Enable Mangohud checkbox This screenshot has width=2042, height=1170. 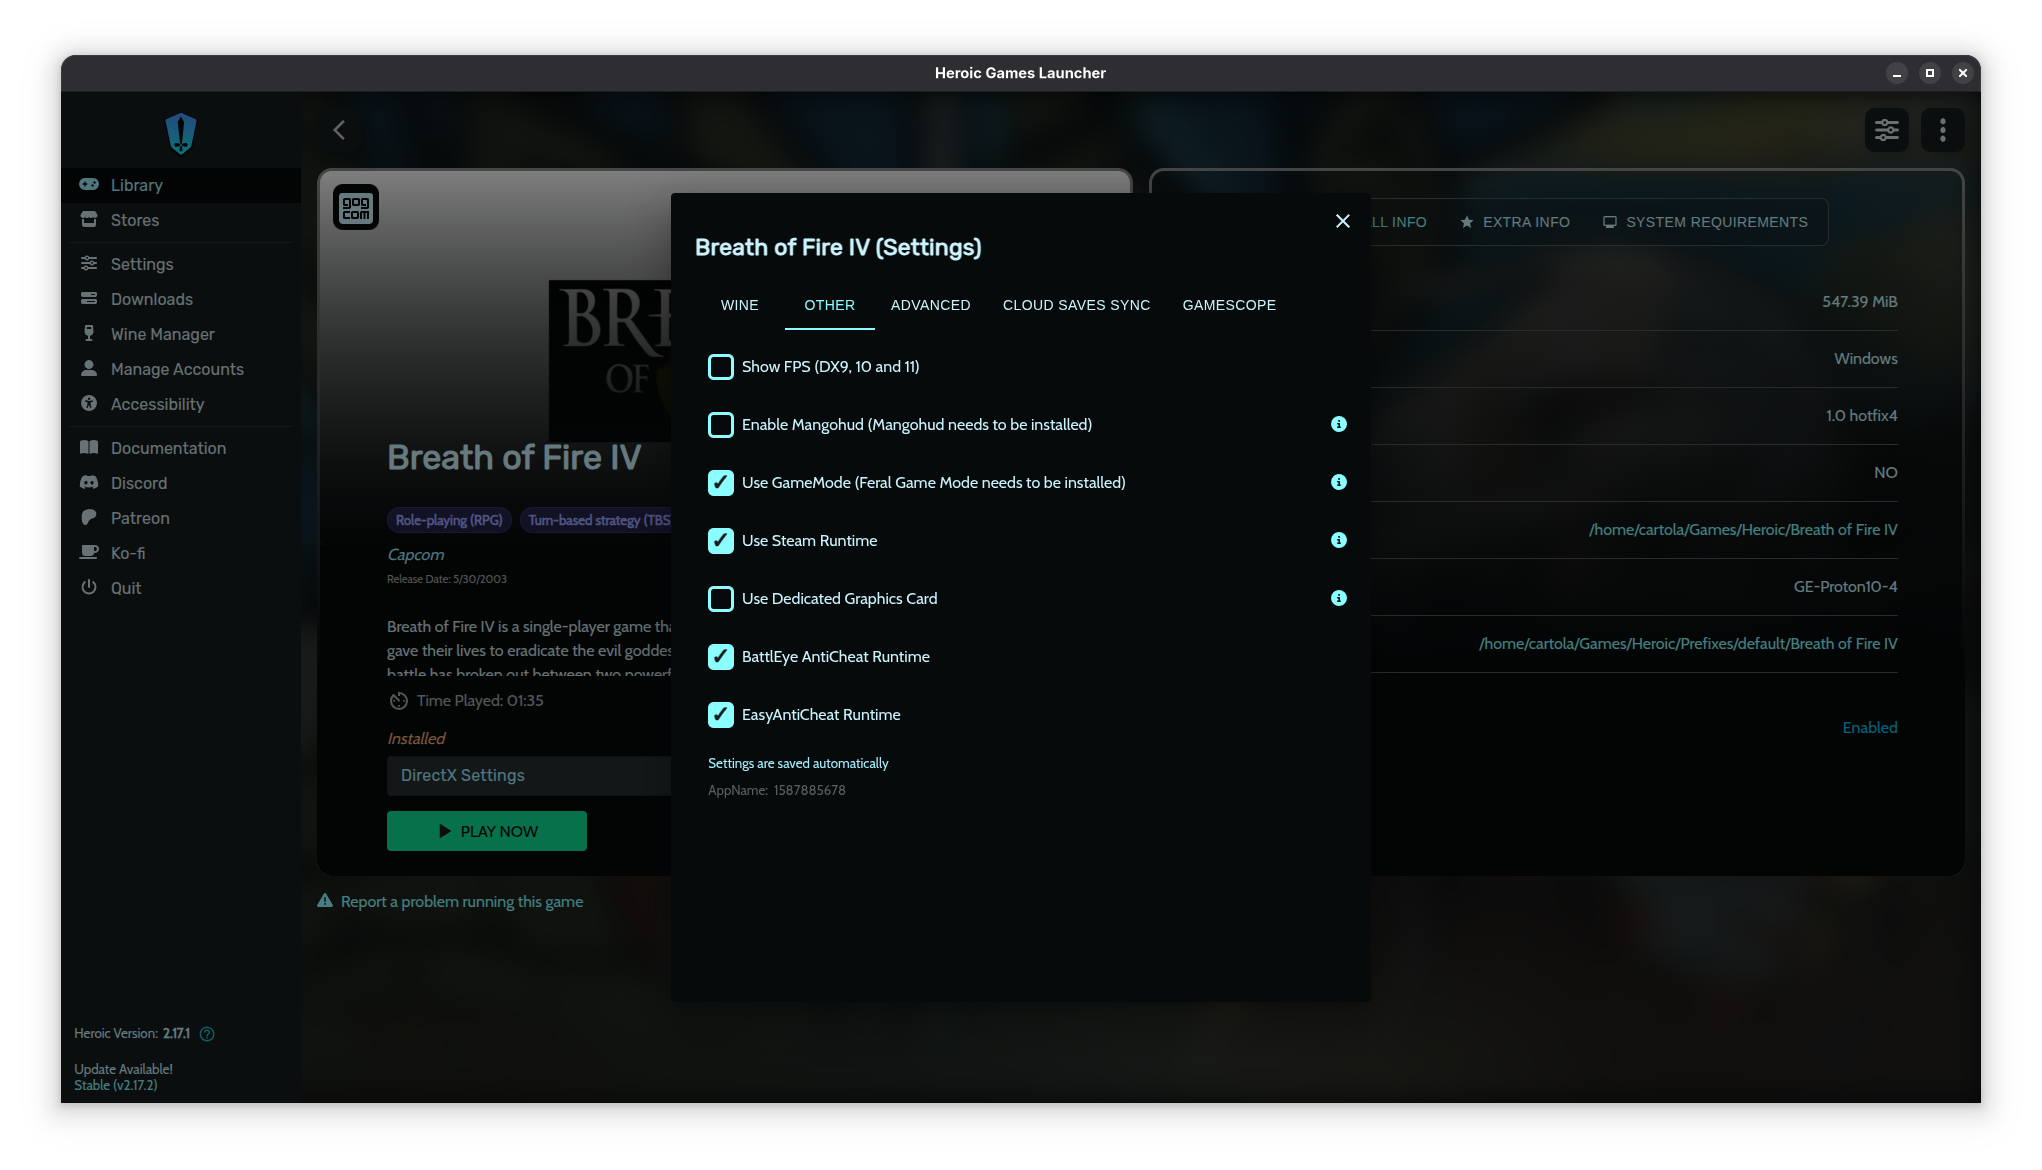721,425
